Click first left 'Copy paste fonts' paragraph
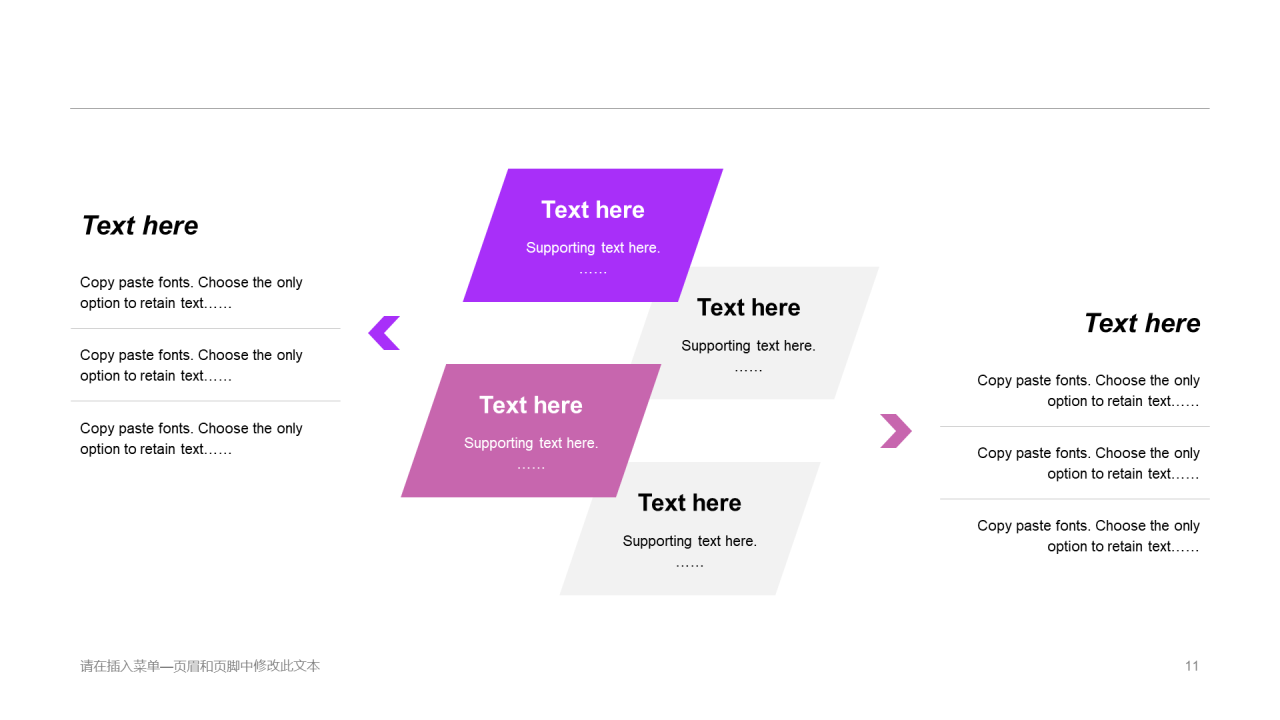Image resolution: width=1280 pixels, height=720 pixels. coord(191,293)
